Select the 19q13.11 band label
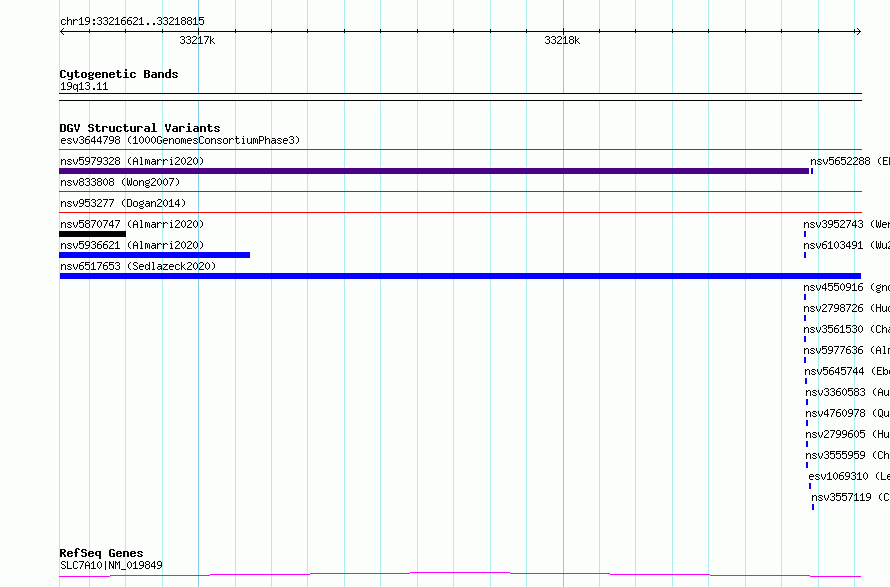 click(84, 86)
